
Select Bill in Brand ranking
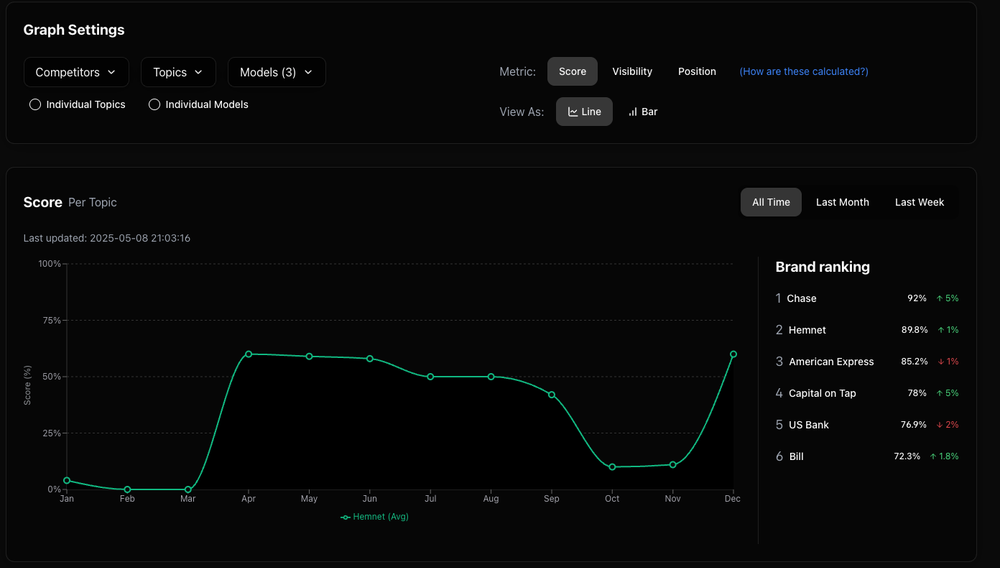coord(796,456)
